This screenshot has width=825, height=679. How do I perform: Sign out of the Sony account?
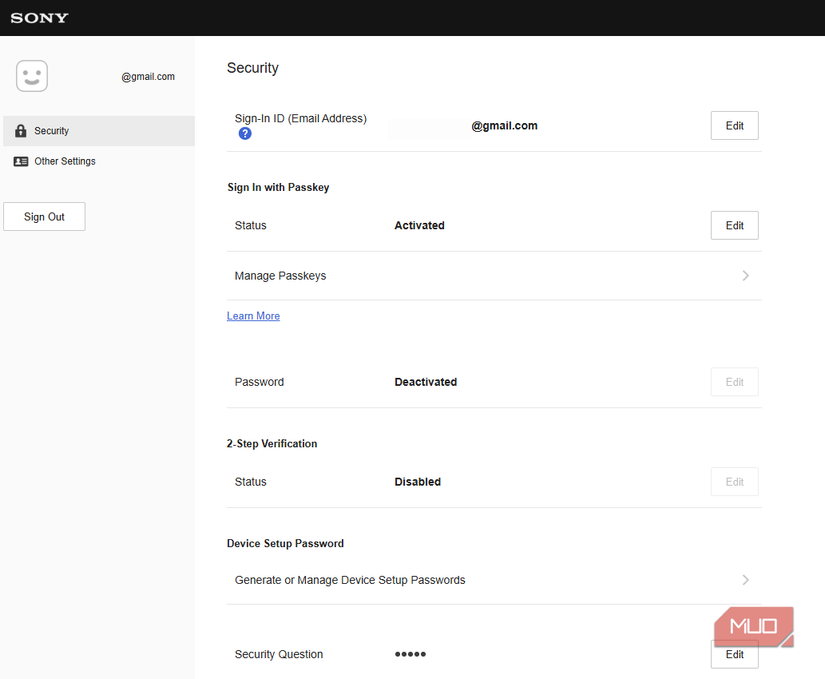(x=44, y=216)
